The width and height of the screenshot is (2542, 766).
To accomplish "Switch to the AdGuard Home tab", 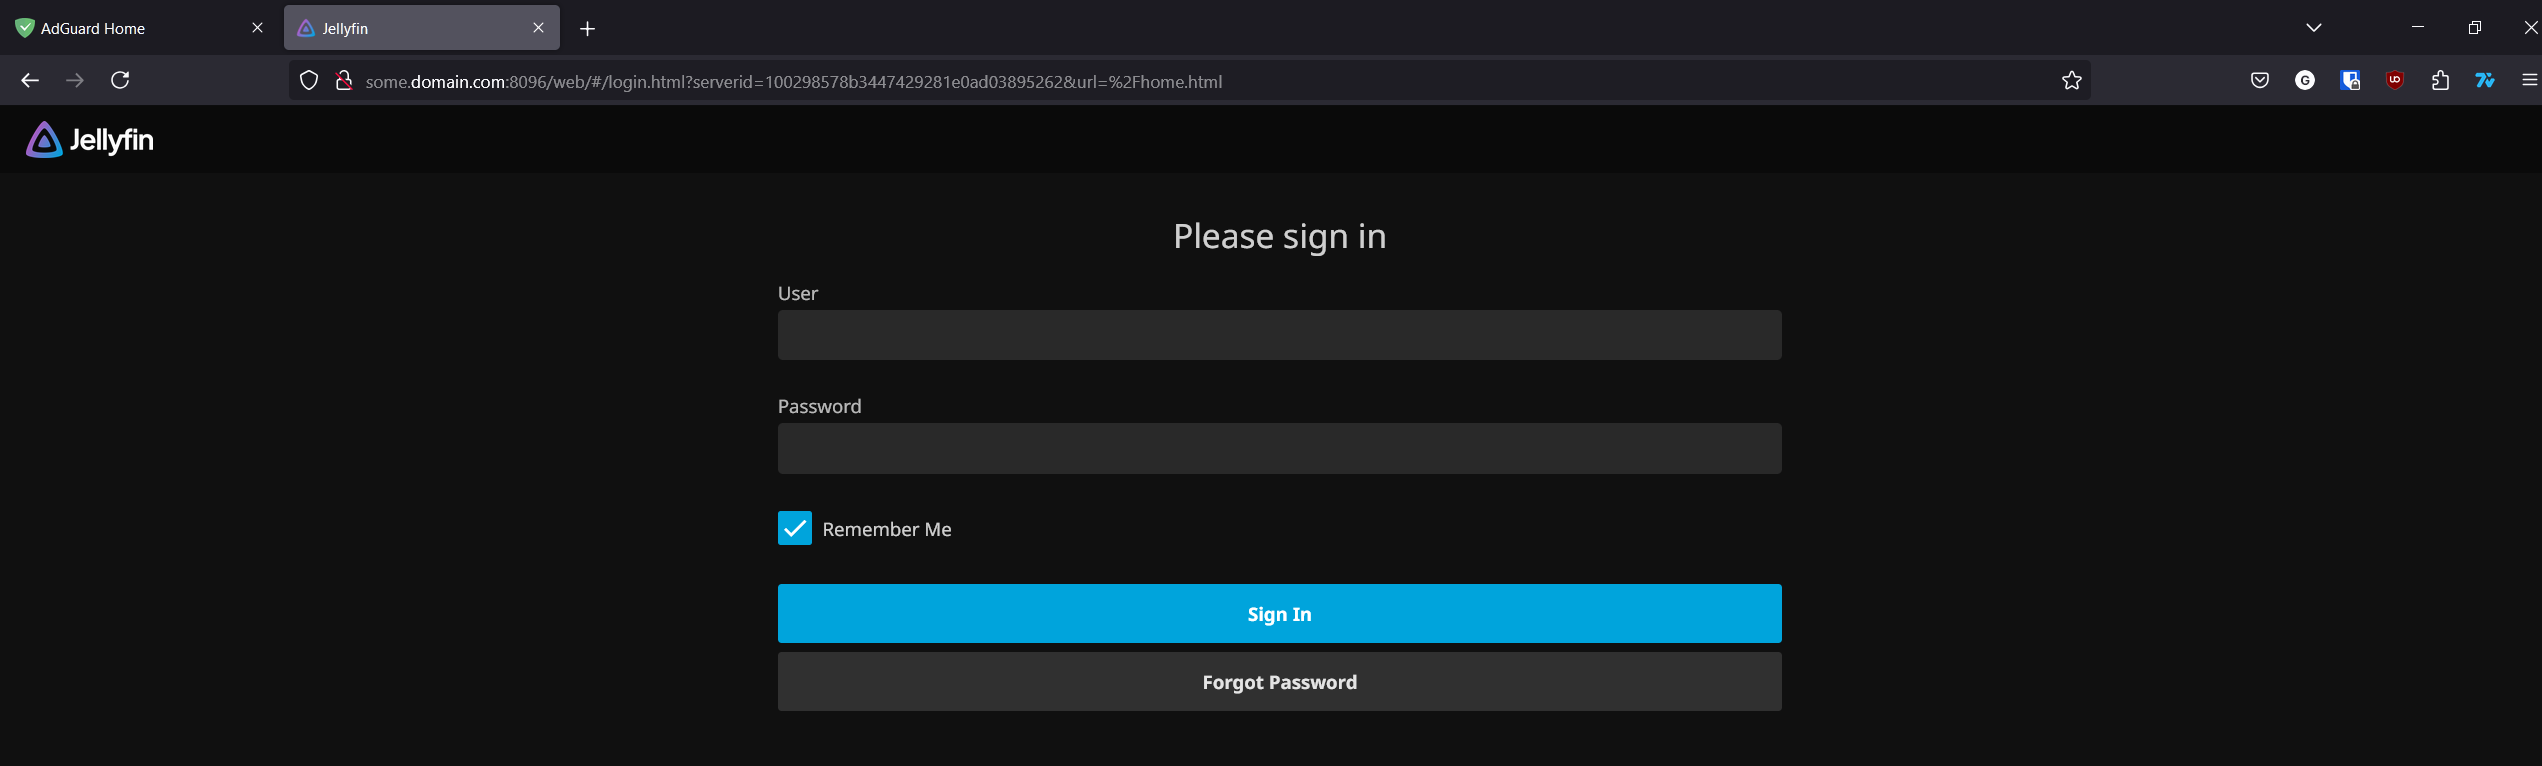I will [130, 28].
